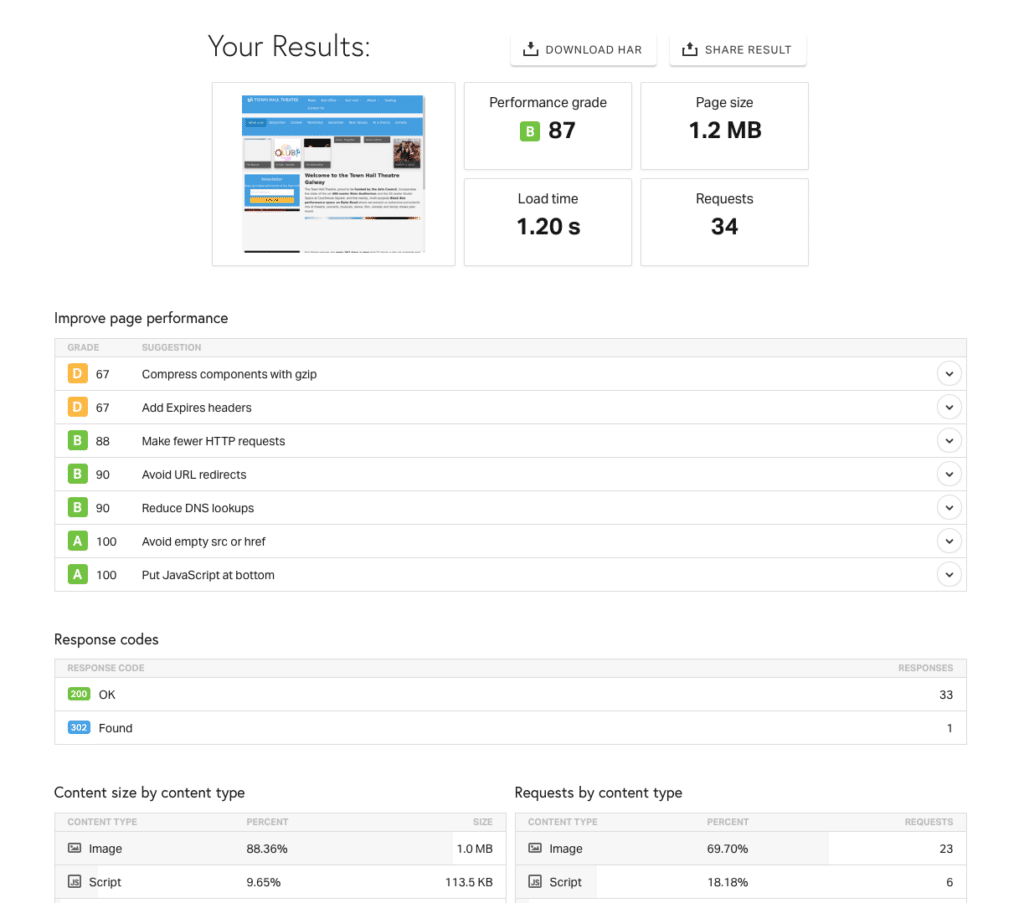Click the Put JavaScript at bottom text
The height and width of the screenshot is (903, 1024).
[208, 575]
